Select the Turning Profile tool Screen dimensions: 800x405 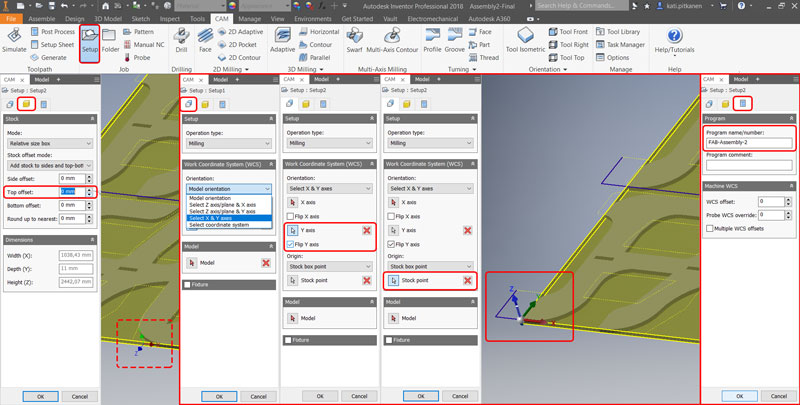[x=432, y=40]
